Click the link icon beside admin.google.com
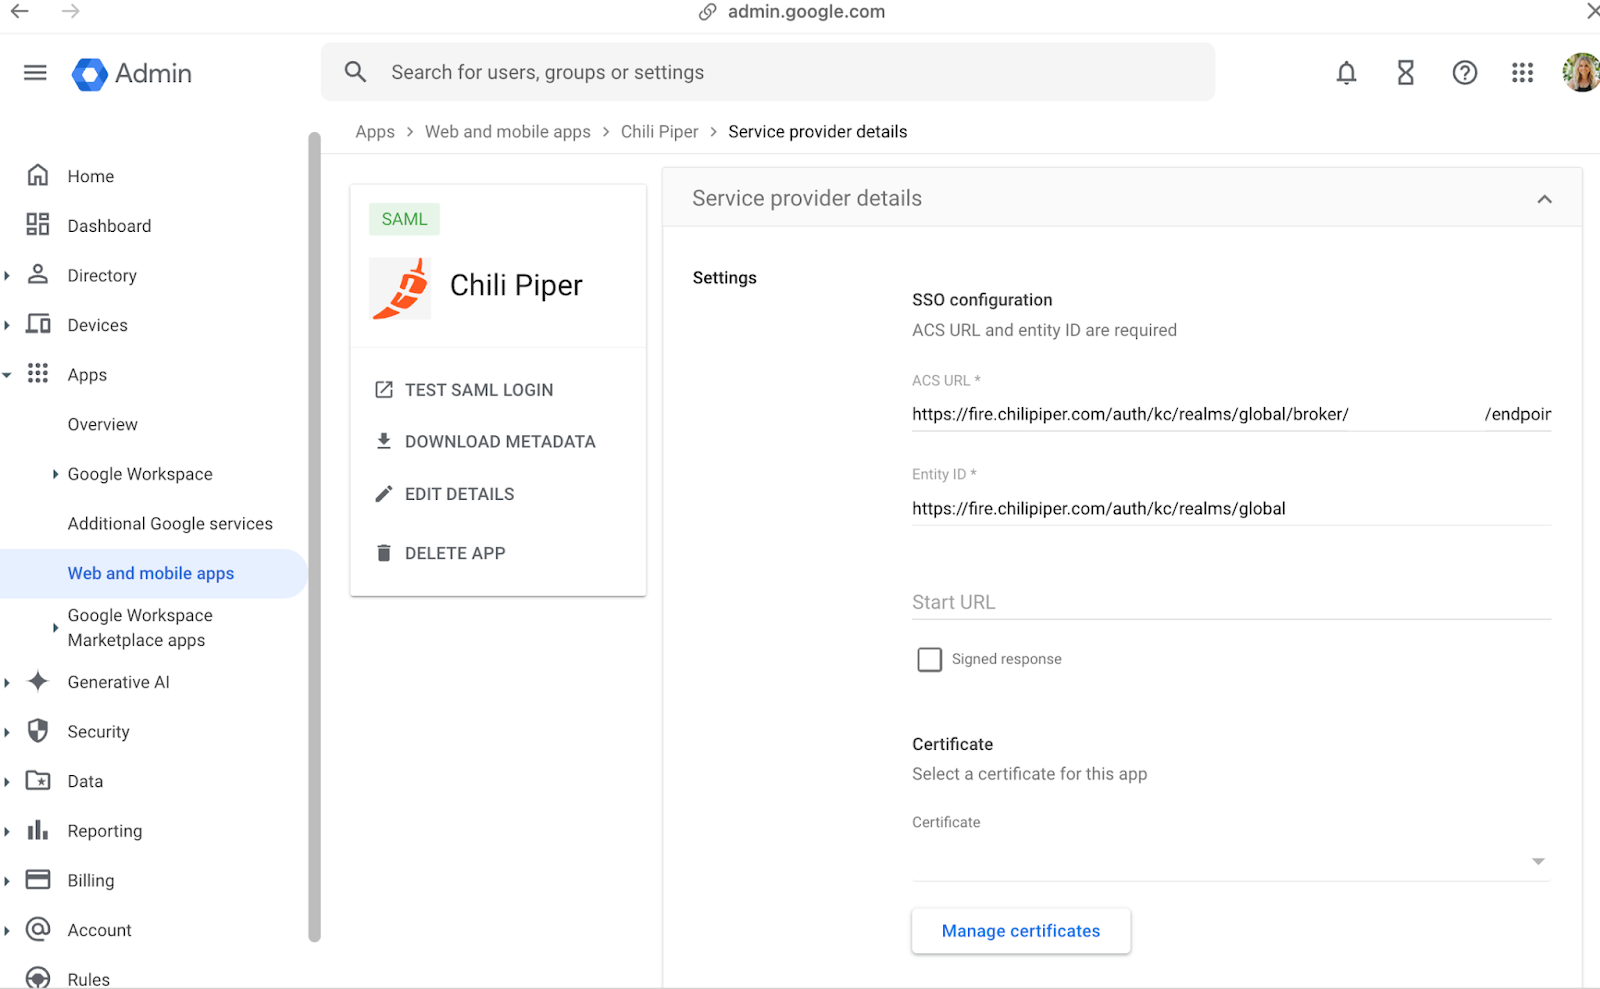The height and width of the screenshot is (989, 1600). pyautogui.click(x=707, y=12)
